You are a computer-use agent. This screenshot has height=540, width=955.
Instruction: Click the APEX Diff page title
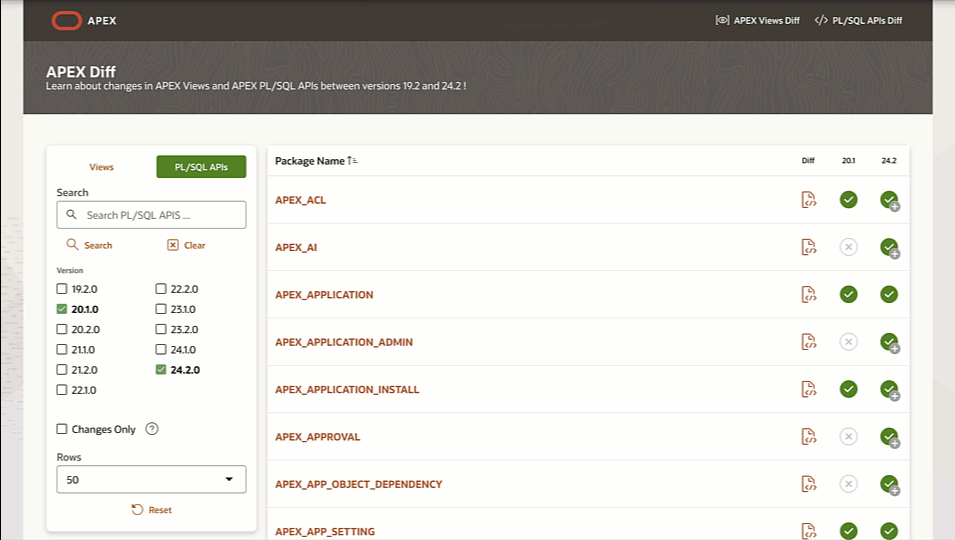(x=81, y=72)
